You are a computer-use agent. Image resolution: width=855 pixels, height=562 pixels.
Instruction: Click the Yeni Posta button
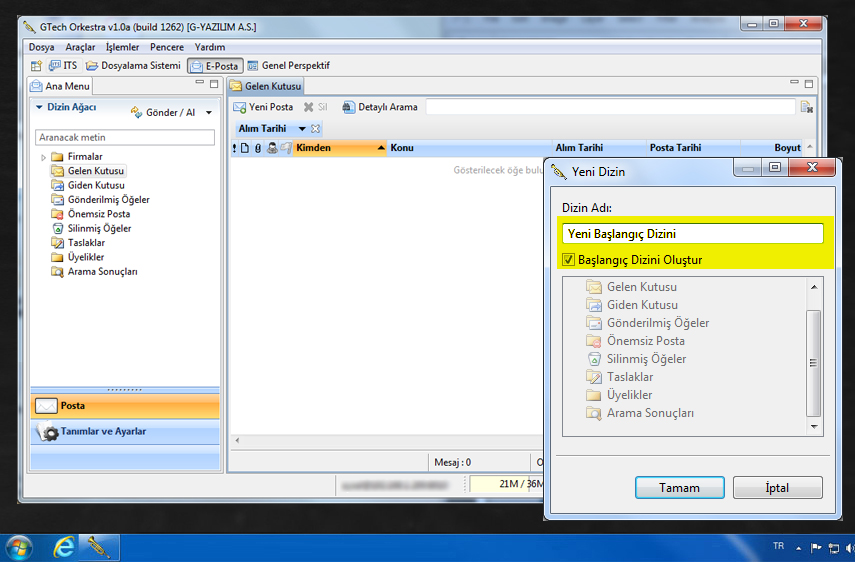click(263, 107)
